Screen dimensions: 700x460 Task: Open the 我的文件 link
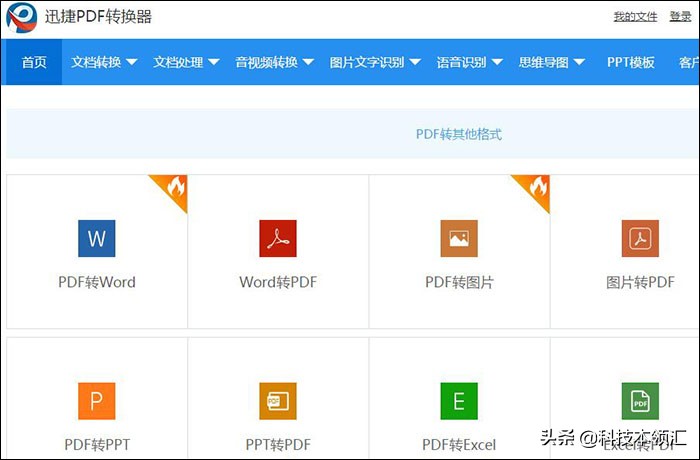point(635,17)
